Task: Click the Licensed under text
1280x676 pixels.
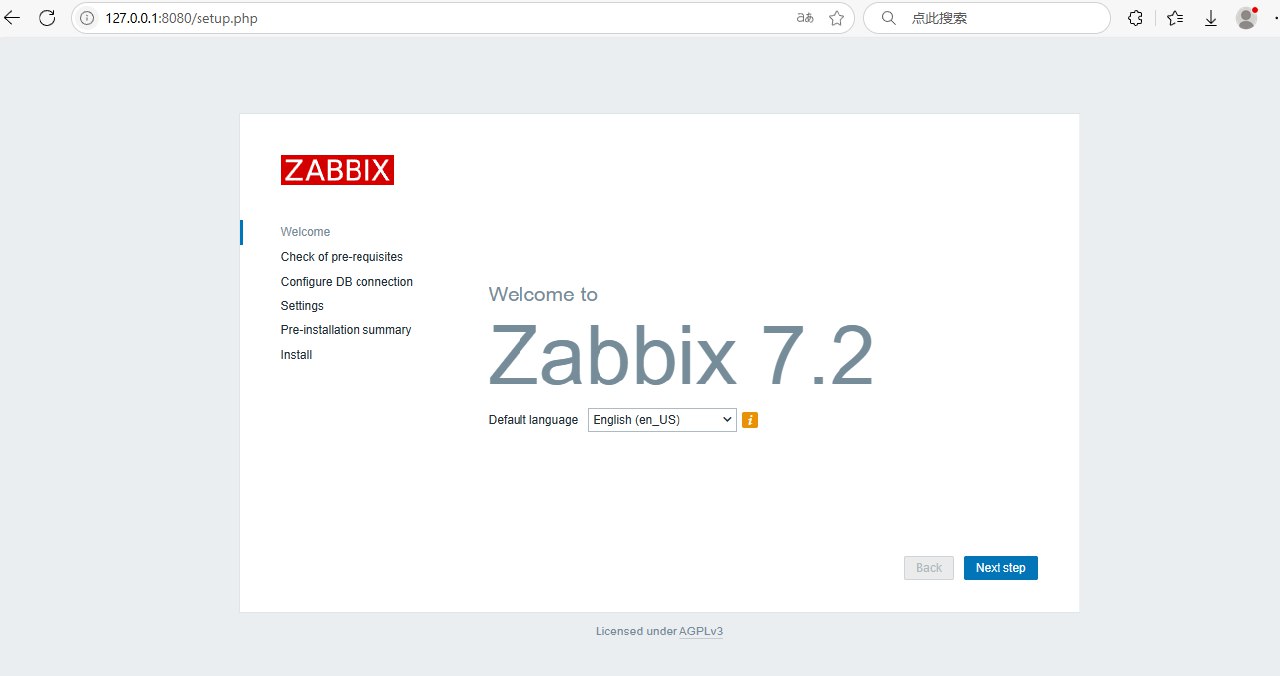Action: [636, 631]
